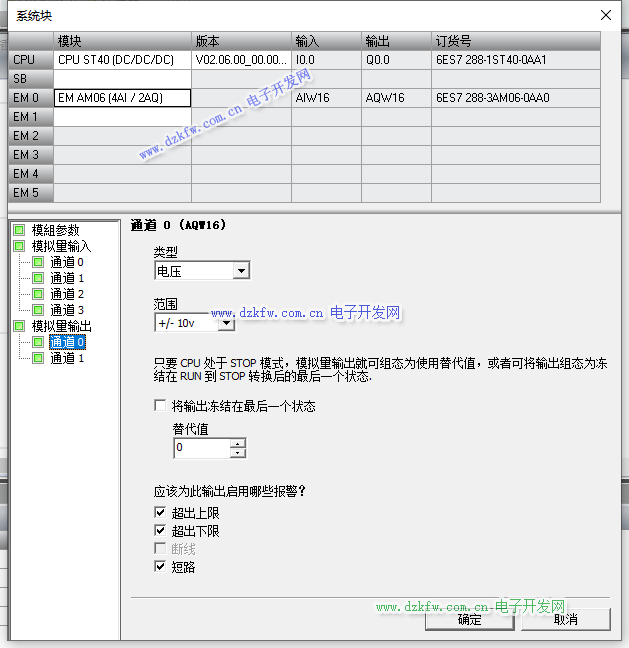Select output 通道 1 tree node

[x=67, y=358]
